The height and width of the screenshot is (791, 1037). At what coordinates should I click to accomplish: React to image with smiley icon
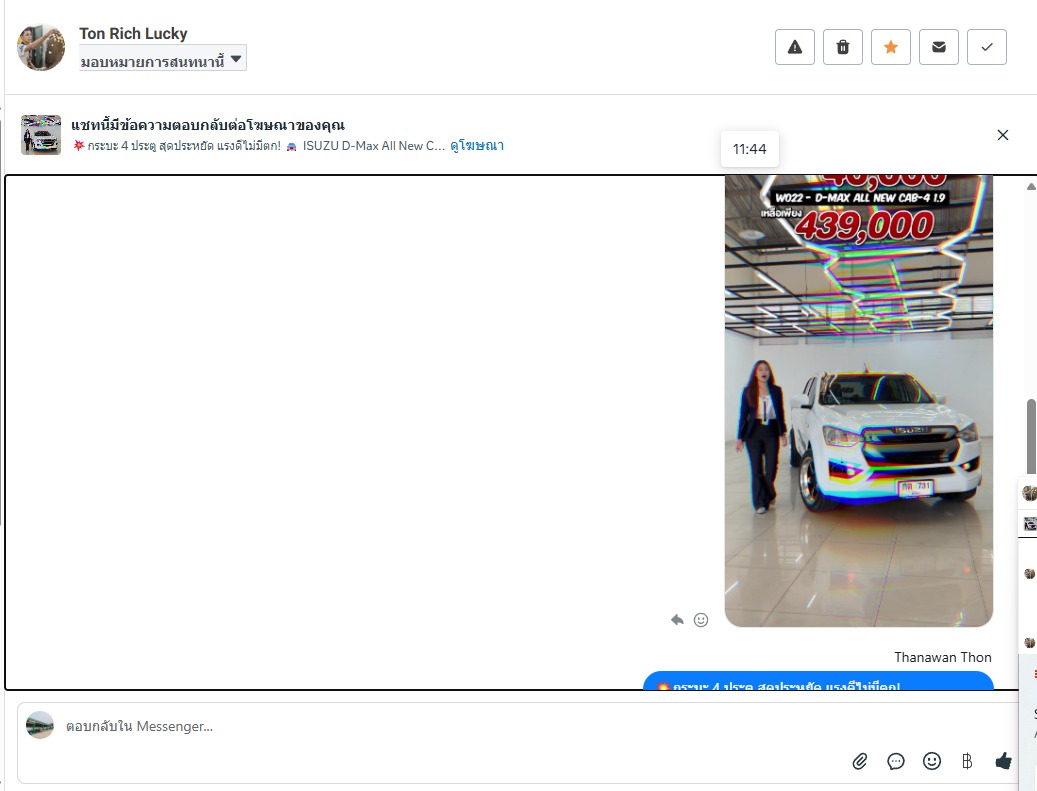[x=701, y=620]
